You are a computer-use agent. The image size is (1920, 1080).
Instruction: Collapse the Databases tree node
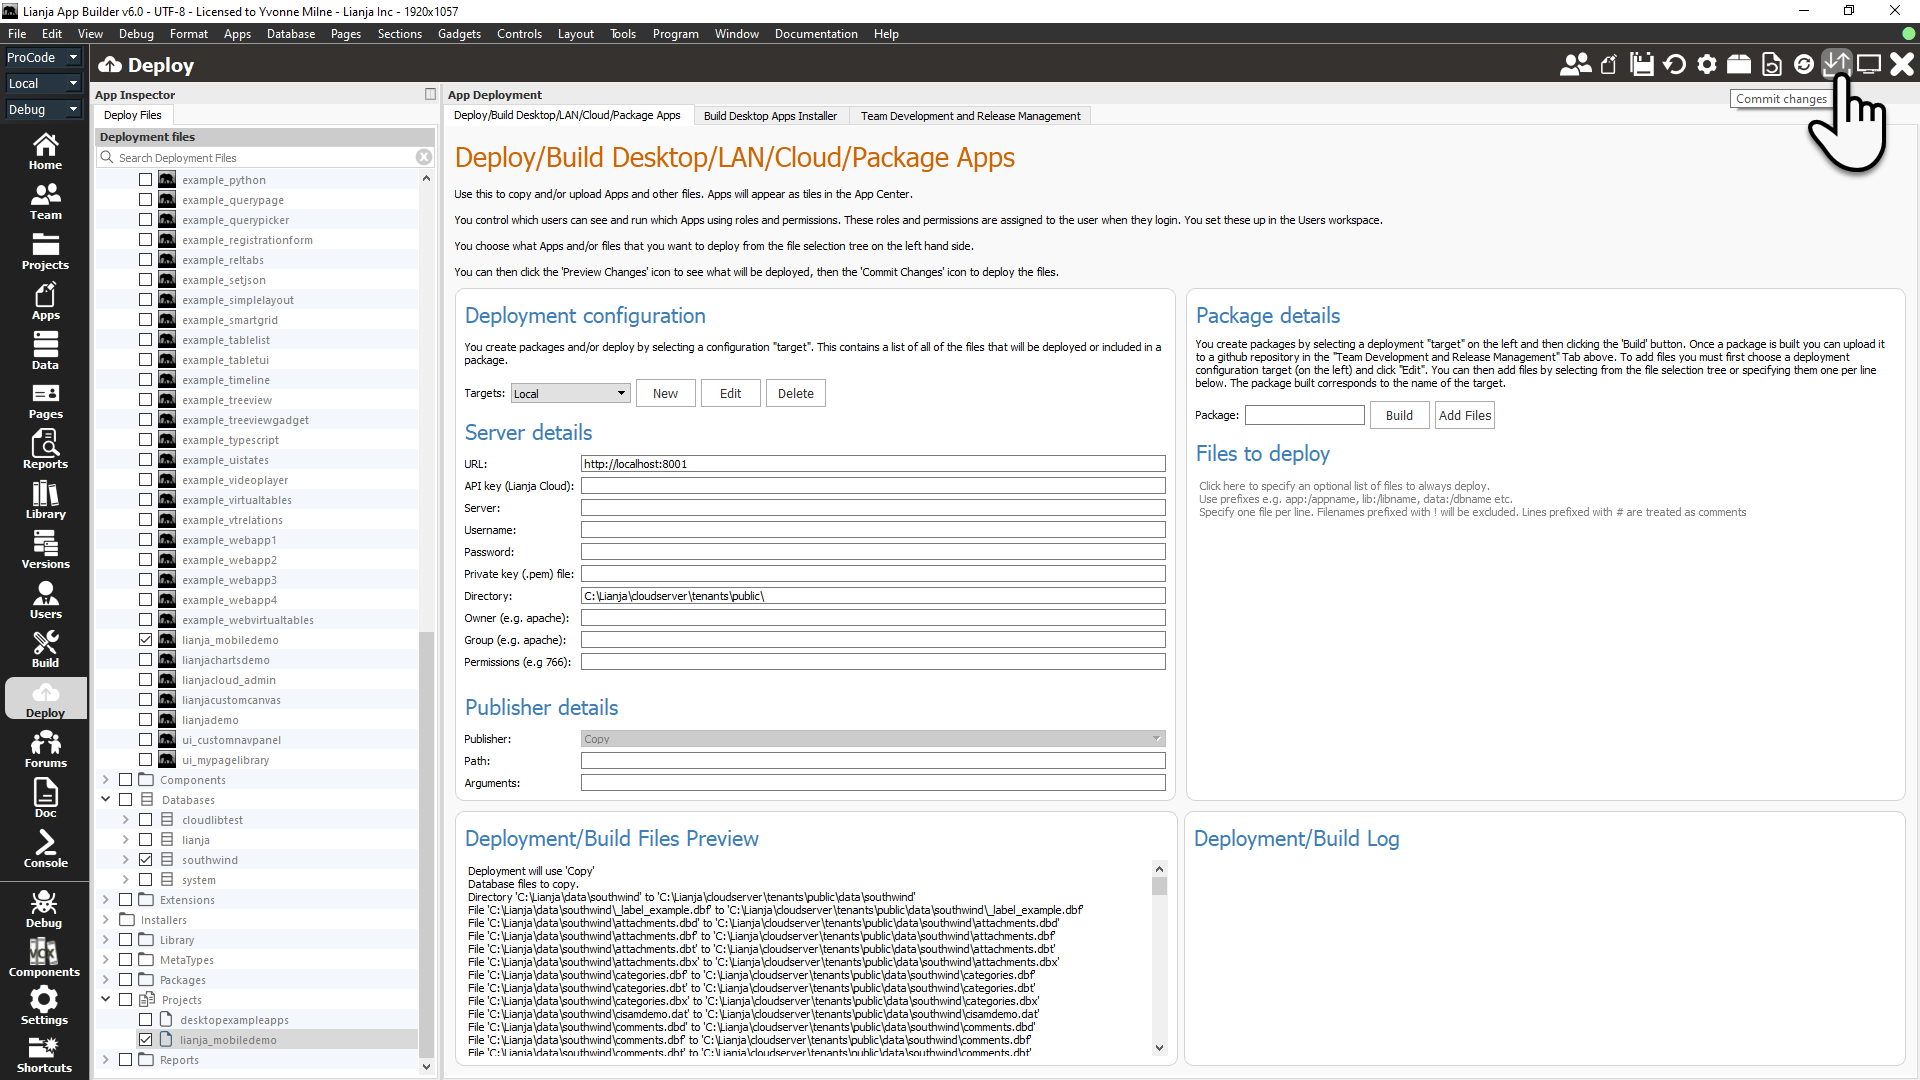click(106, 800)
